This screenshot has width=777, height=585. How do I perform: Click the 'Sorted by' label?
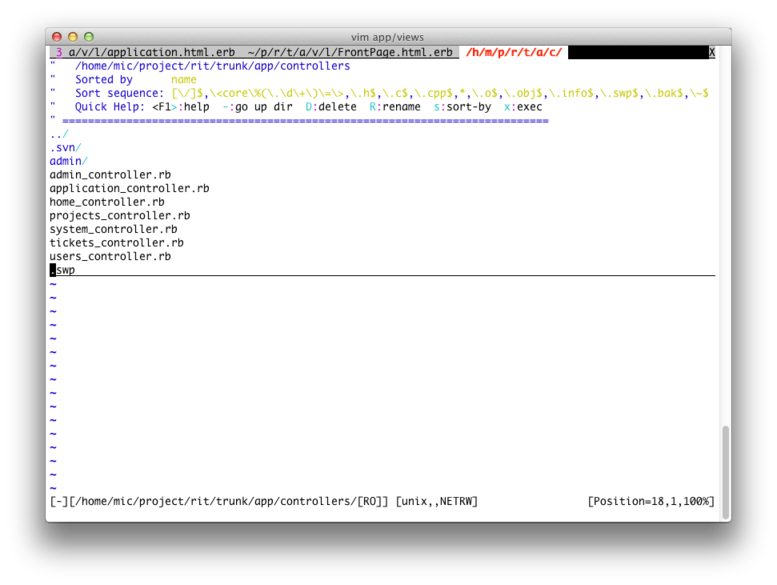104,79
